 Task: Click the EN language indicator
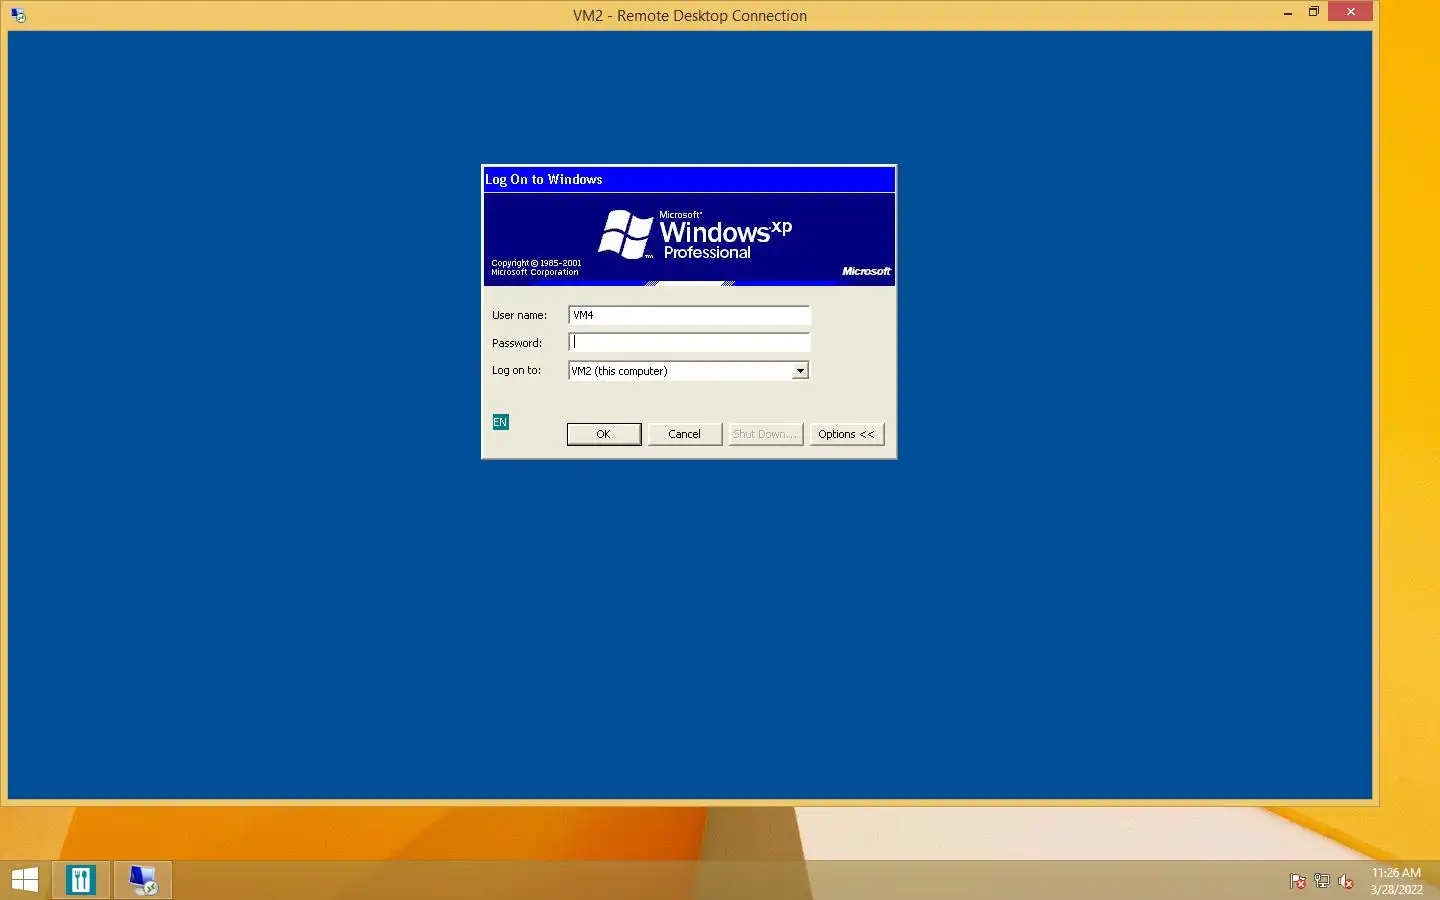click(x=500, y=422)
